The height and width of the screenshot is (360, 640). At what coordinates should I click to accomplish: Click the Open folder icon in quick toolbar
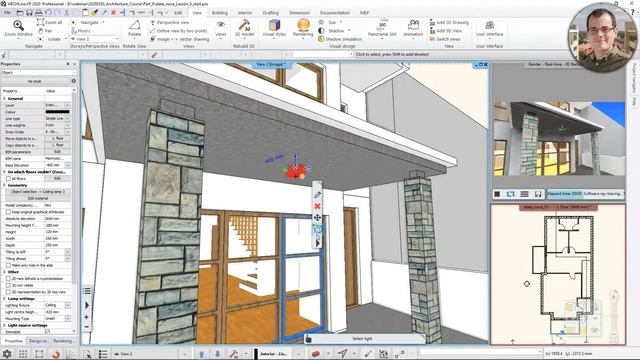pos(20,13)
